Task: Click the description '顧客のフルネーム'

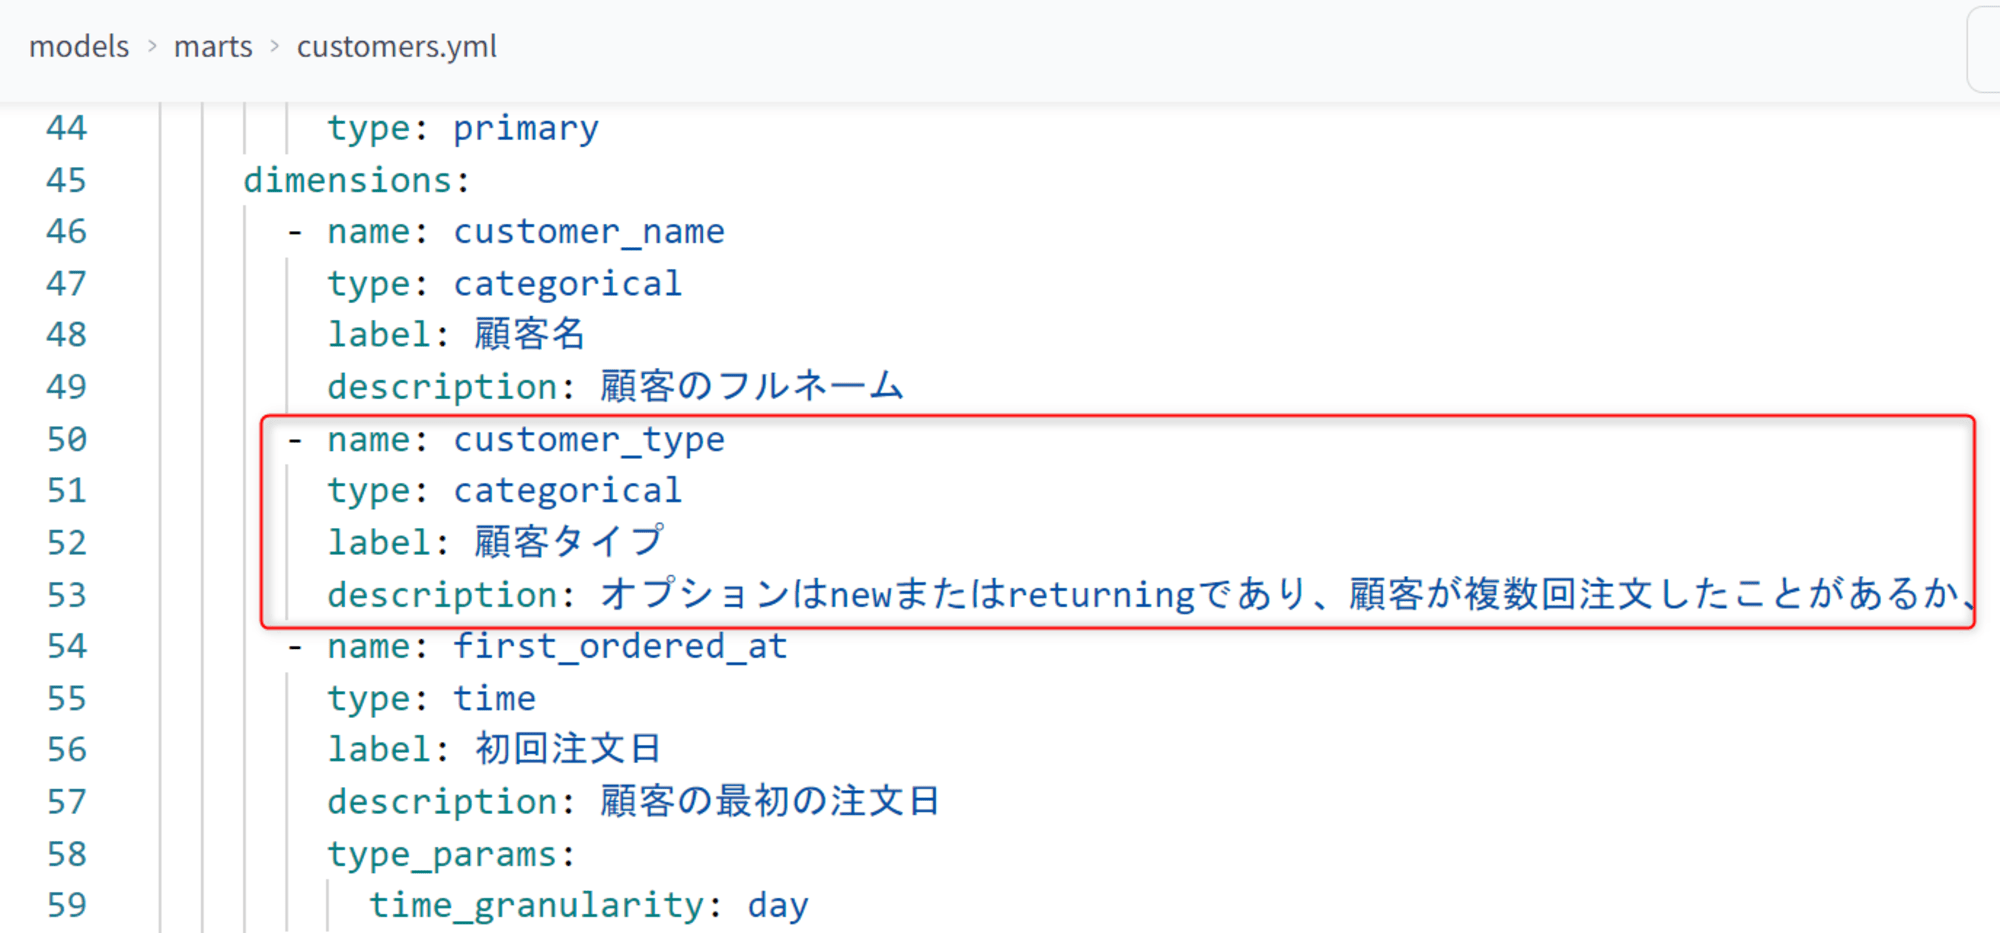Action: click(x=752, y=386)
